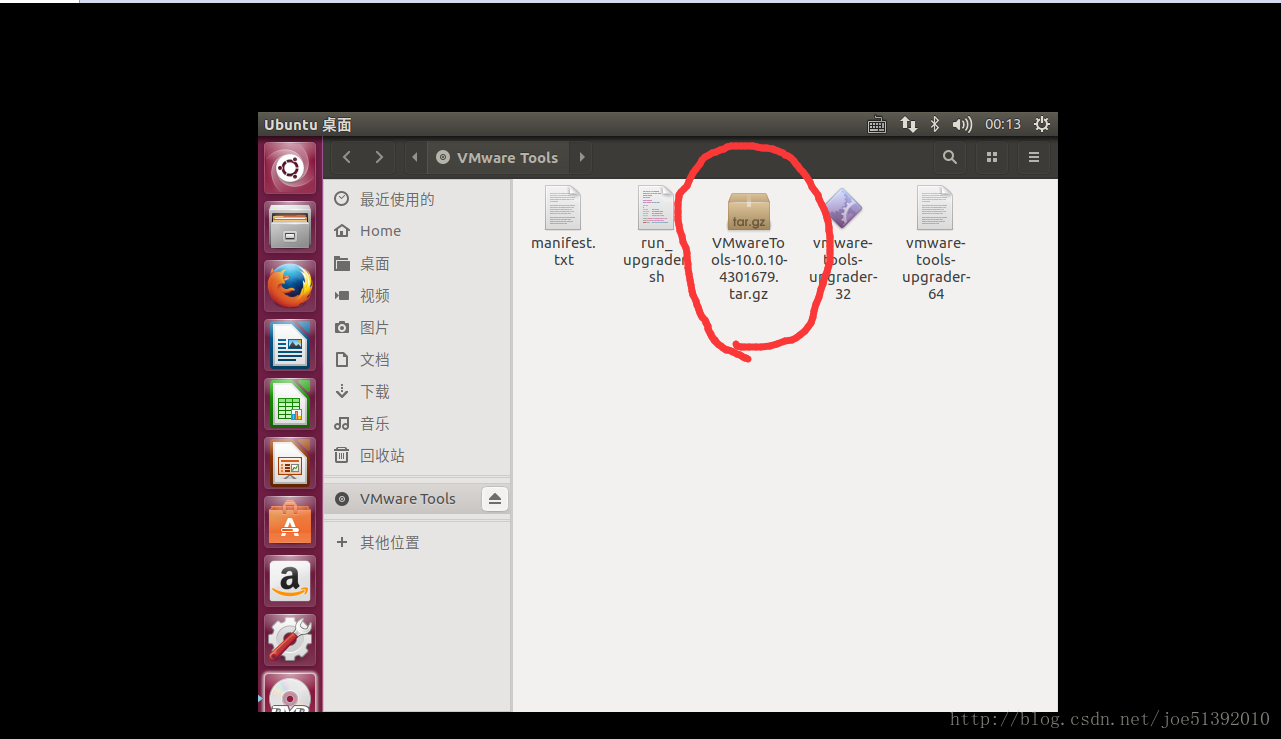Image resolution: width=1281 pixels, height=739 pixels.
Task: Select 最近使用的 in the sidebar
Action: (417, 199)
